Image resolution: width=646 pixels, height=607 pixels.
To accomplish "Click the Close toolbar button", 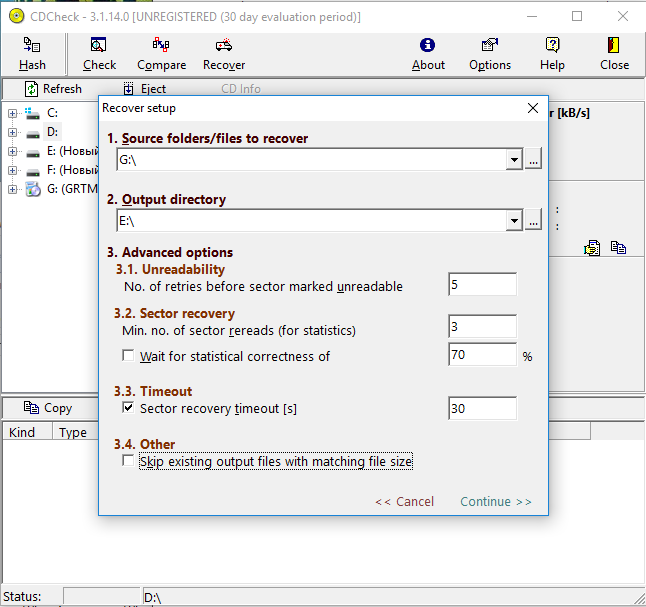I will [614, 54].
